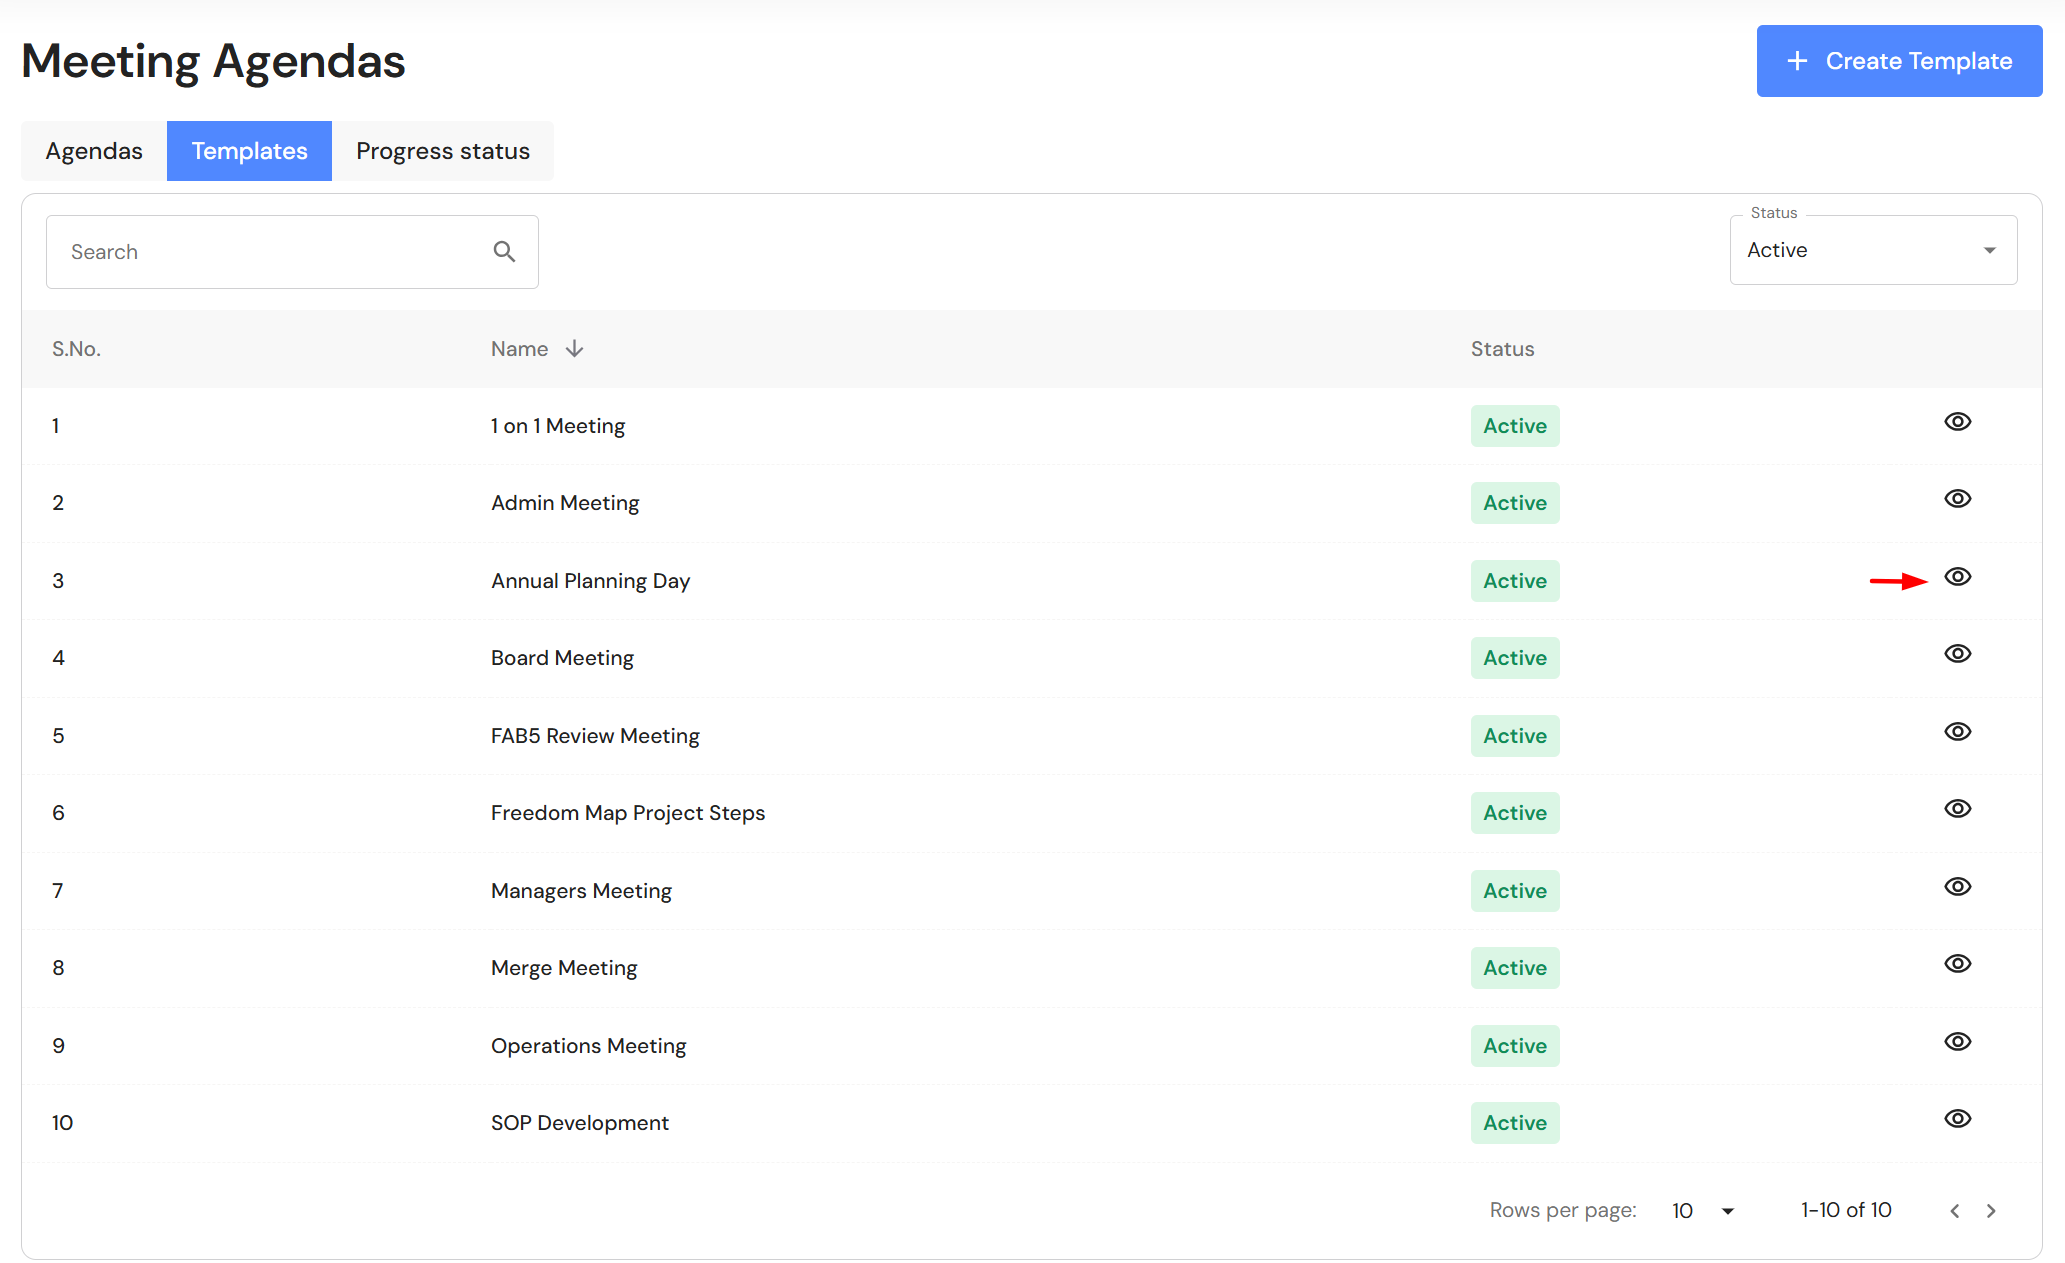This screenshot has width=2065, height=1263.
Task: View the Admin Meeting template
Action: [x=1957, y=499]
